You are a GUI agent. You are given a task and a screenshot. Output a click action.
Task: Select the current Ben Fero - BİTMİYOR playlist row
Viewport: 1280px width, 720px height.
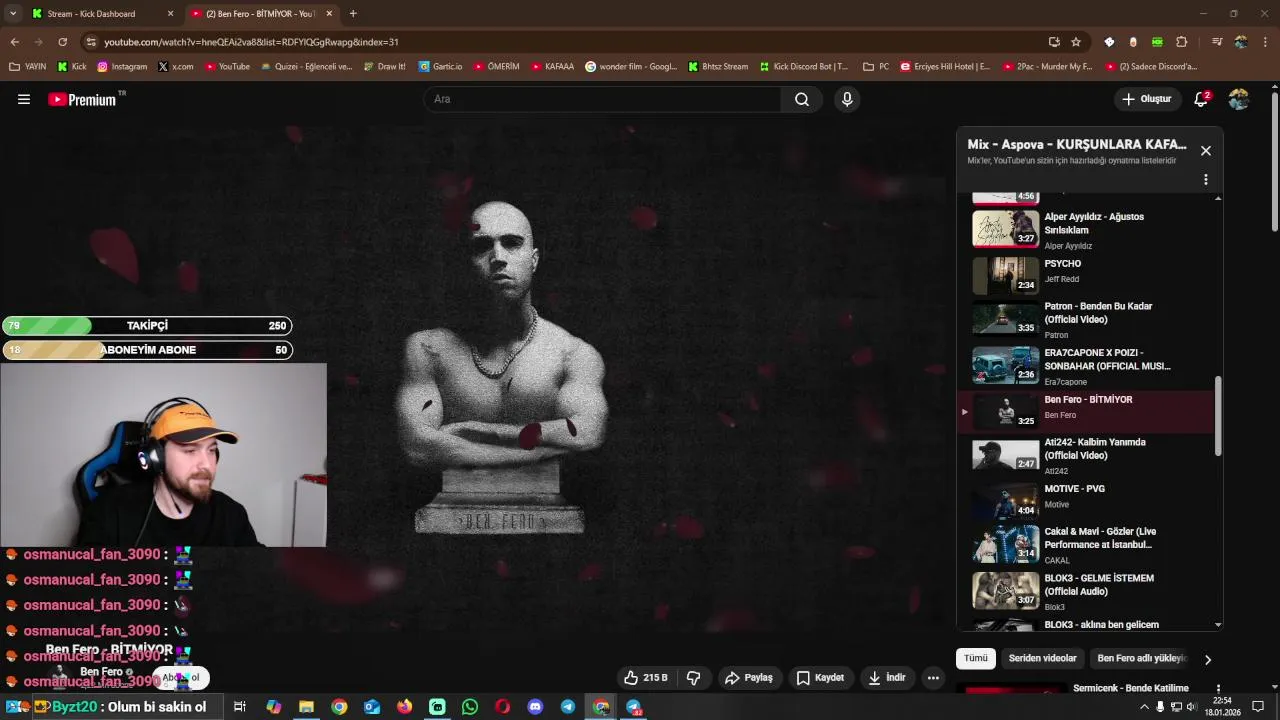pos(1086,411)
